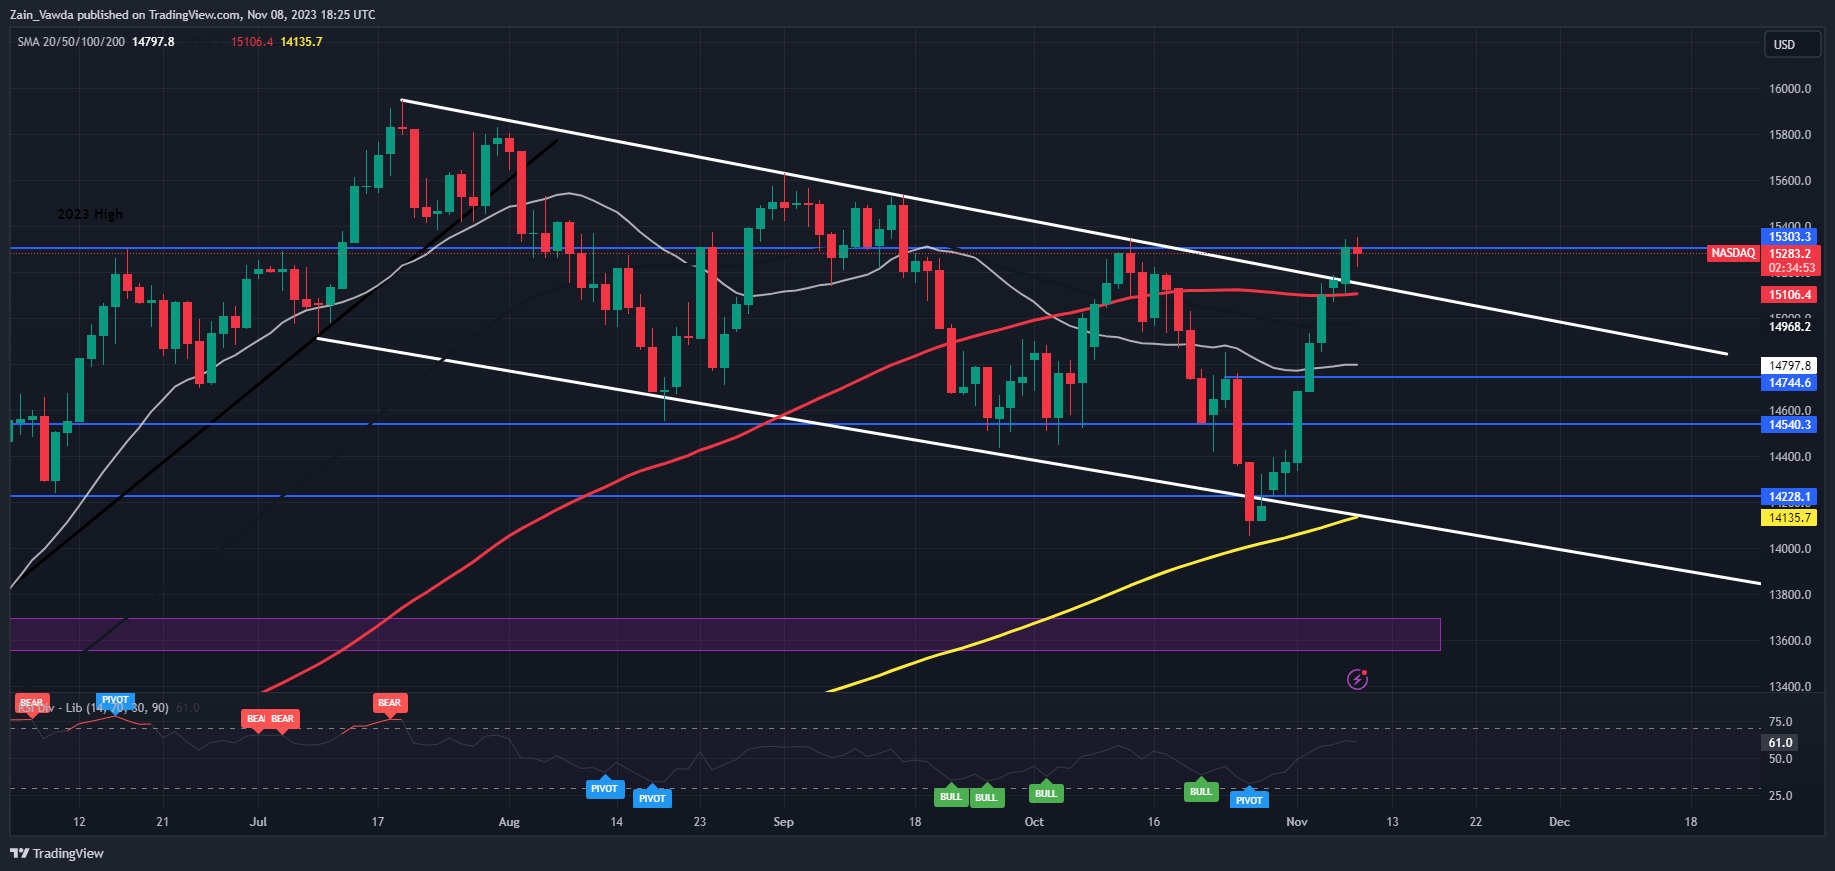Click the Dec label on time axis
The width and height of the screenshot is (1835, 871).
pos(1559,822)
